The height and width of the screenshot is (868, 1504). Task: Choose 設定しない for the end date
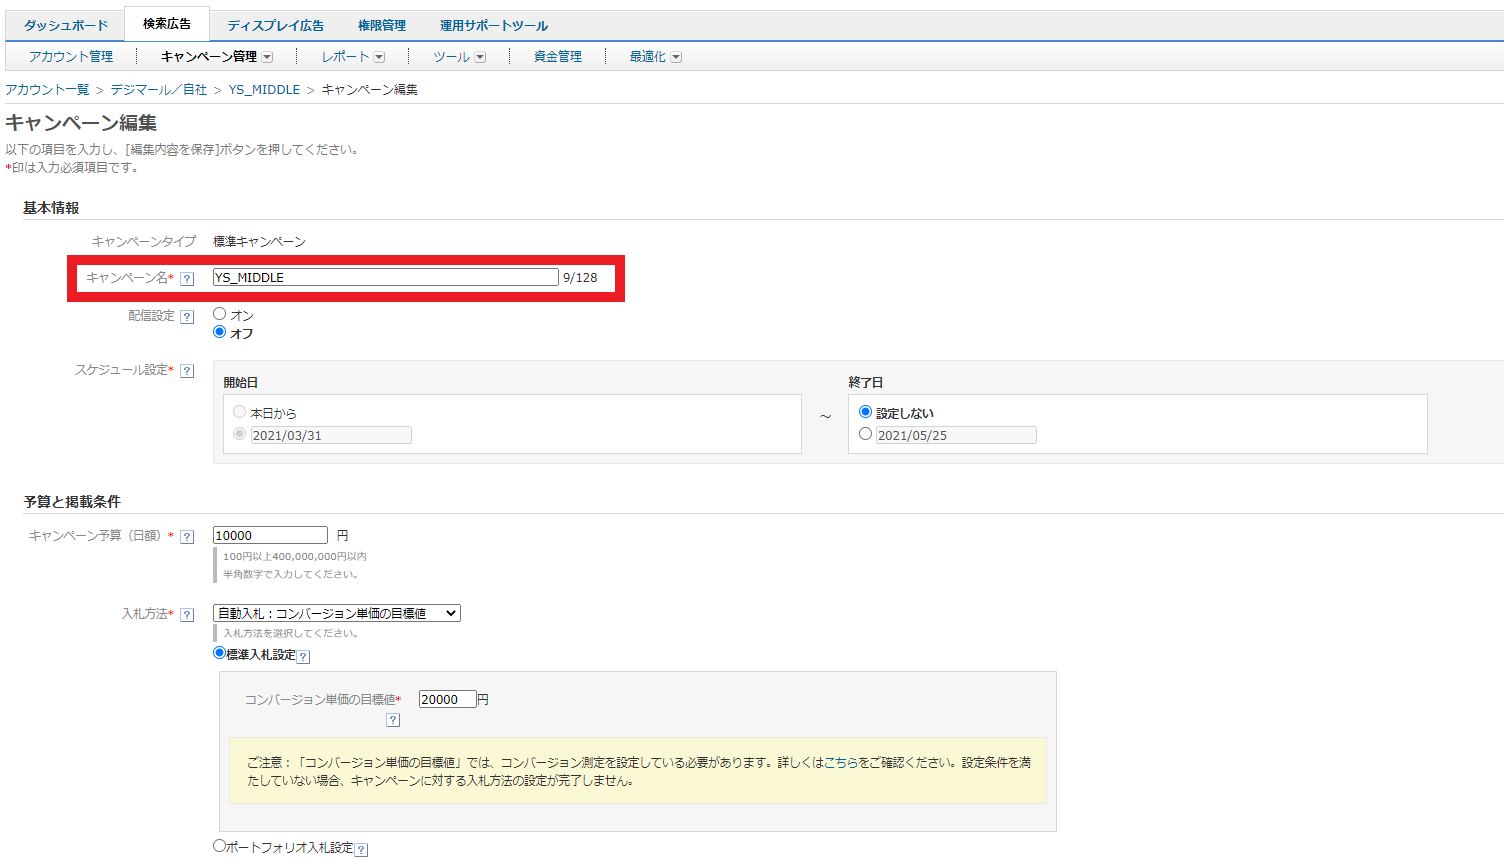(x=866, y=412)
